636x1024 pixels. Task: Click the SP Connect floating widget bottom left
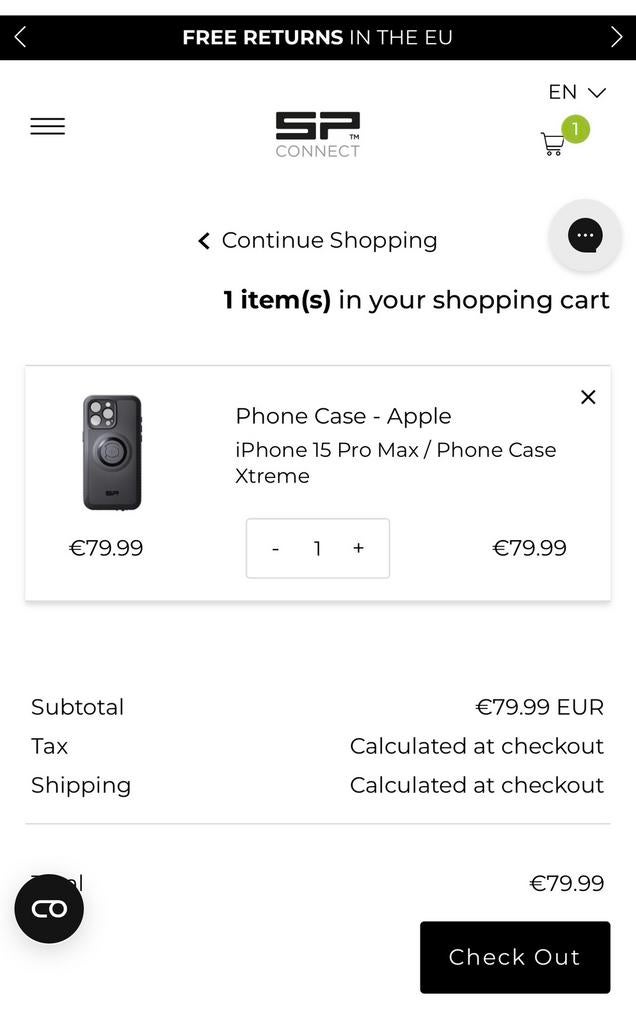(x=48, y=908)
